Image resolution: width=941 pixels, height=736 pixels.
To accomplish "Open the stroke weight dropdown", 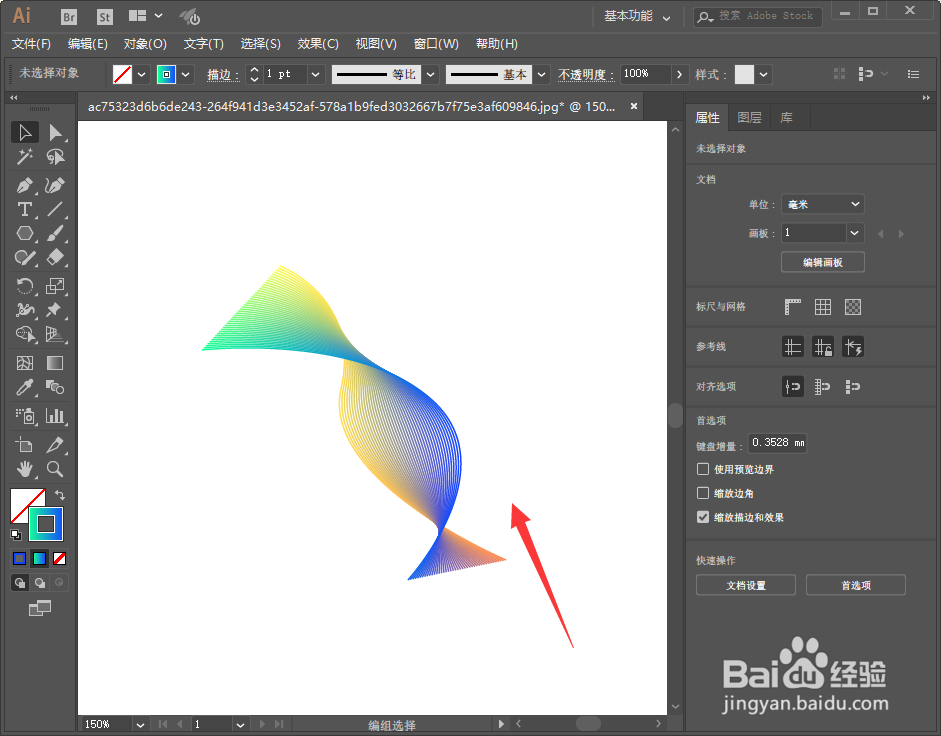I will coord(316,74).
